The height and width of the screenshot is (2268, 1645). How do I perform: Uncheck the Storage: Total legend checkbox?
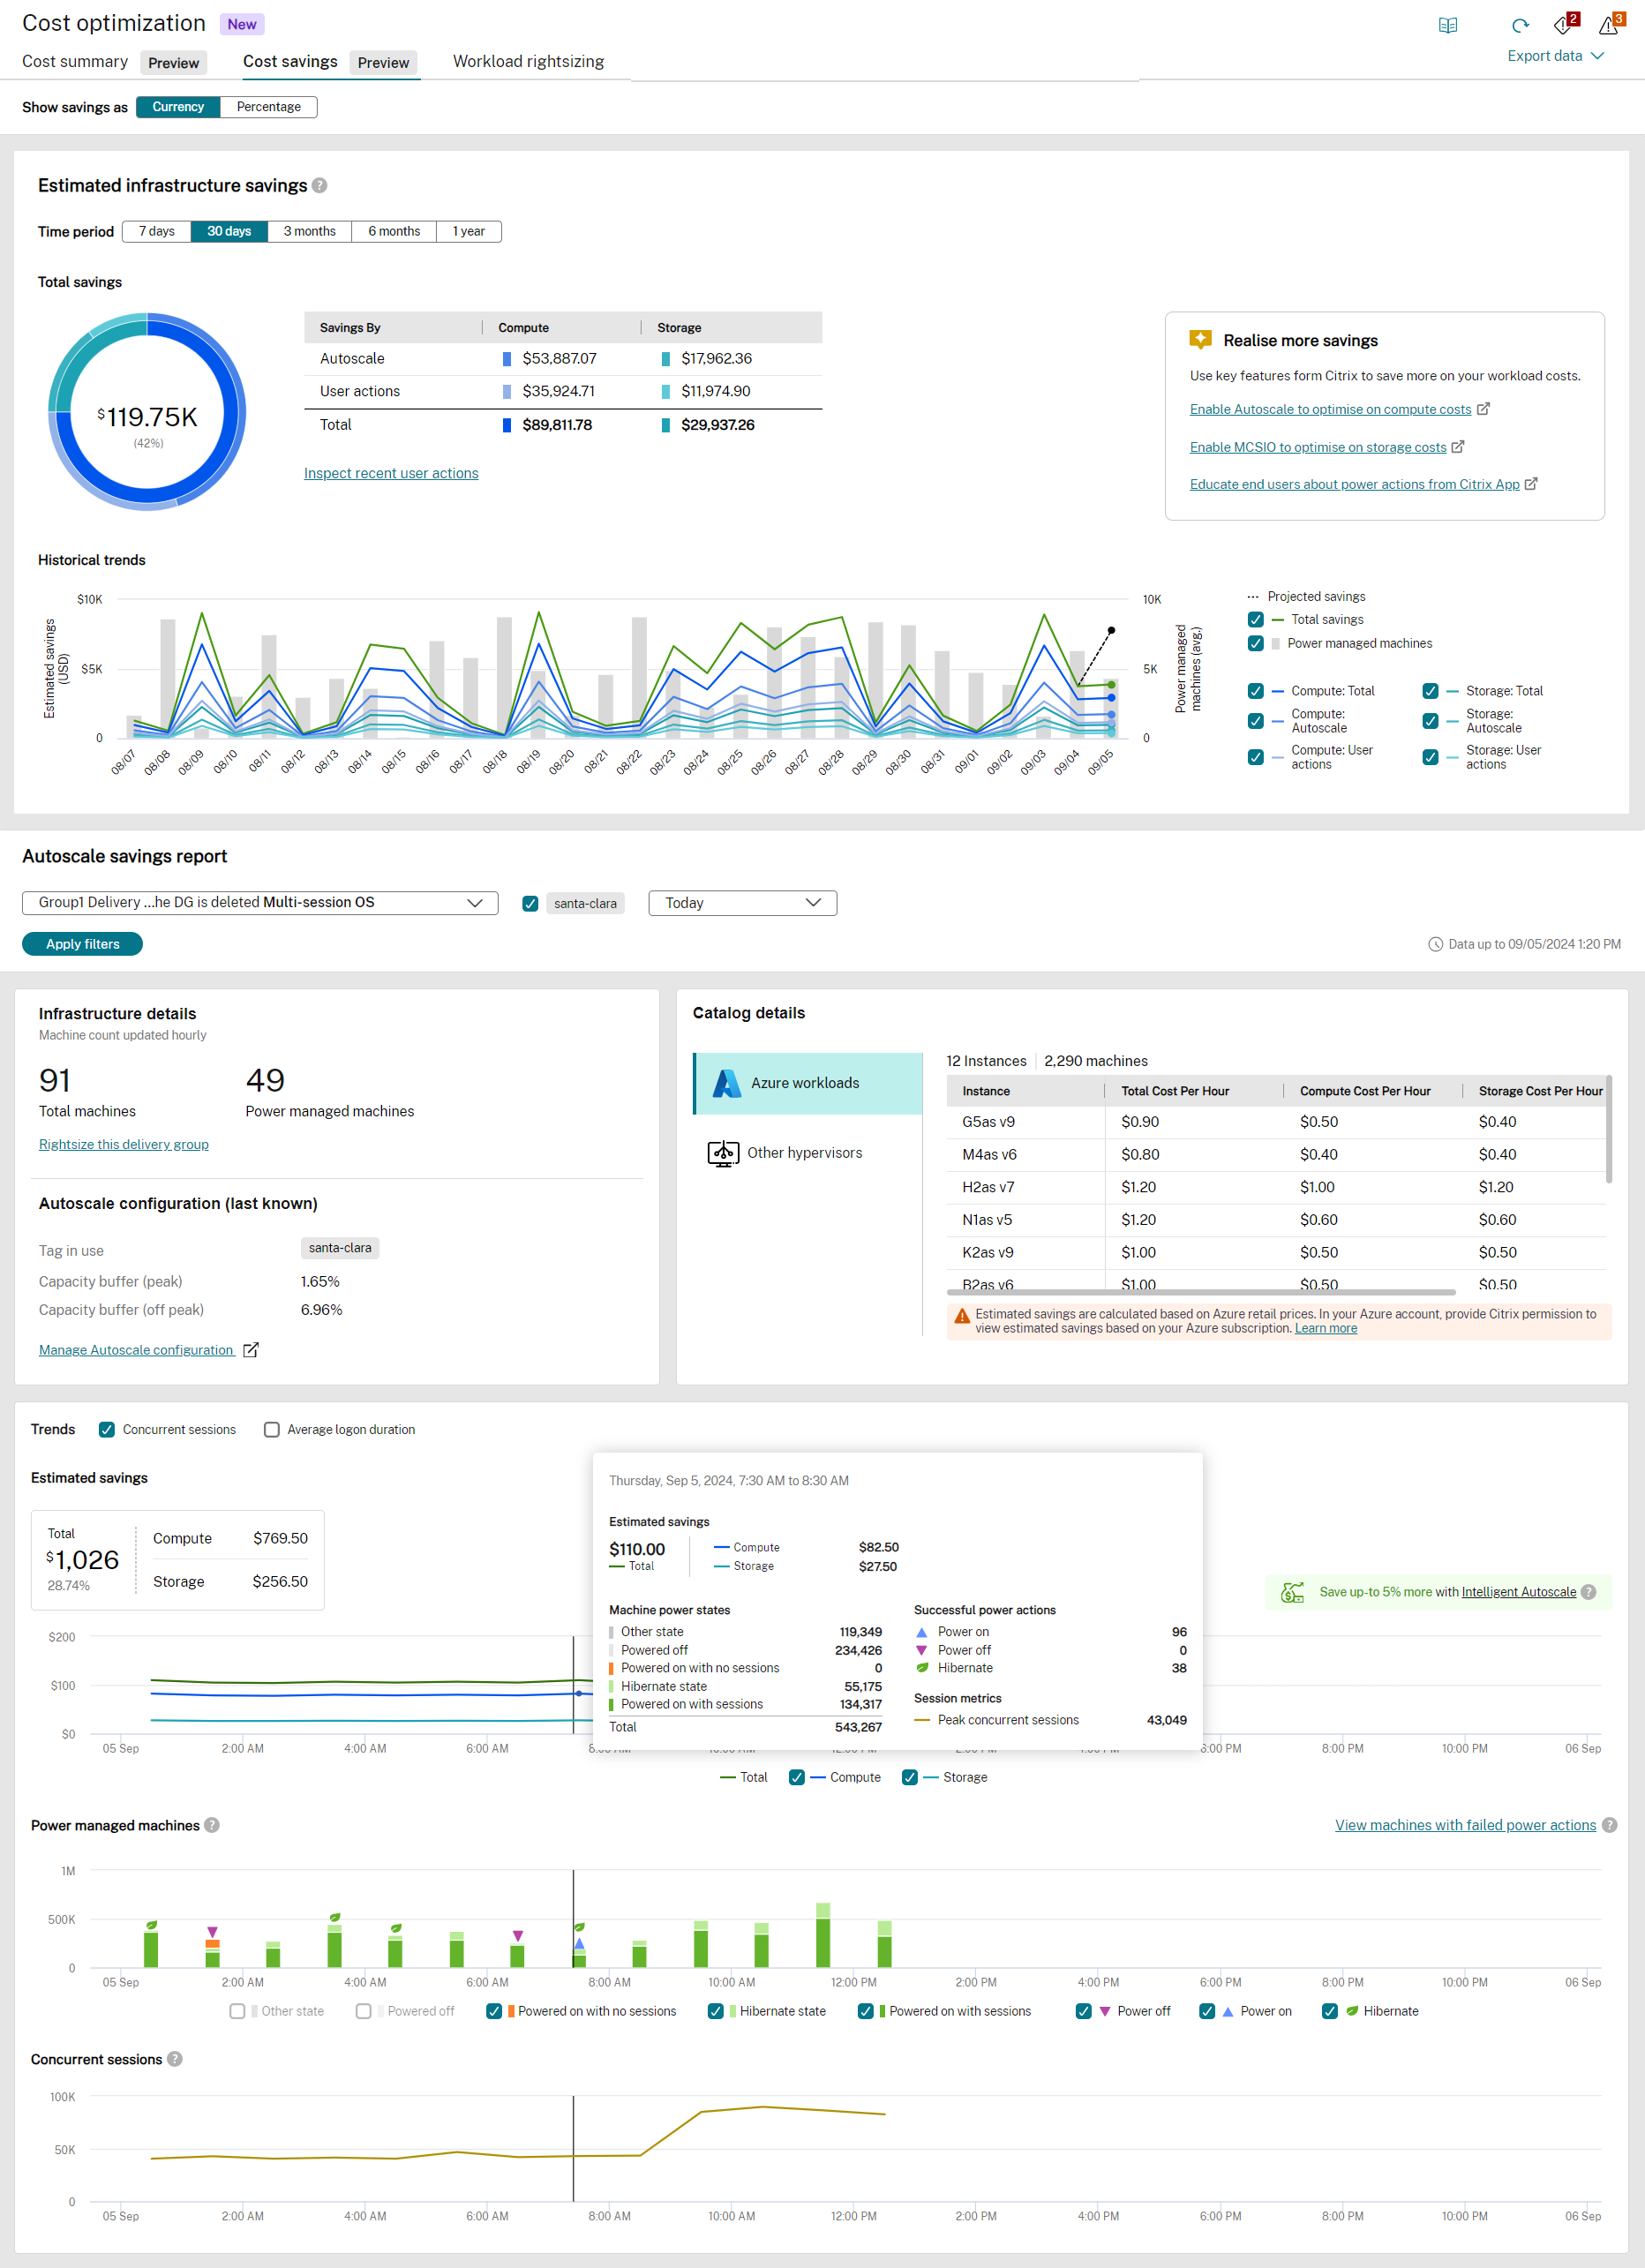1430,690
